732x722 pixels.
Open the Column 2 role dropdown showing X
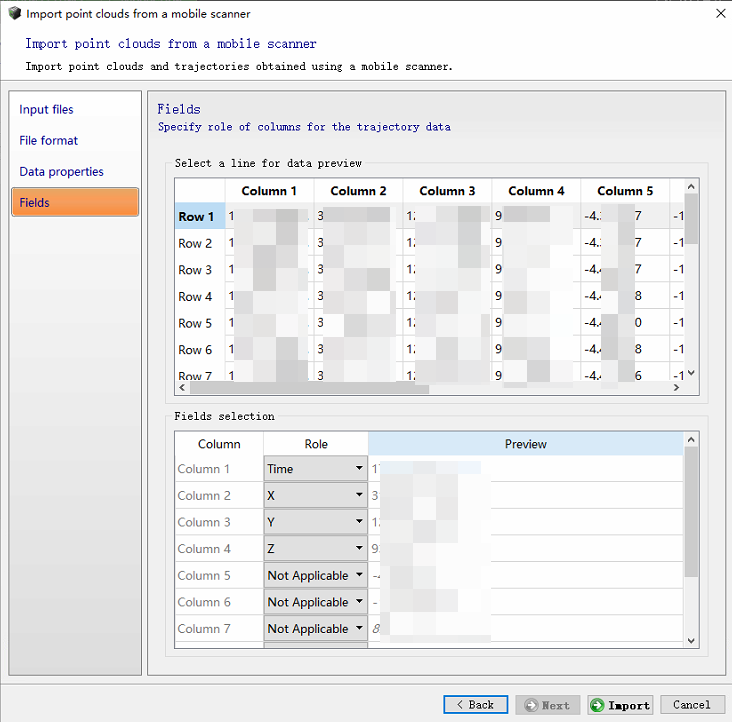(315, 495)
